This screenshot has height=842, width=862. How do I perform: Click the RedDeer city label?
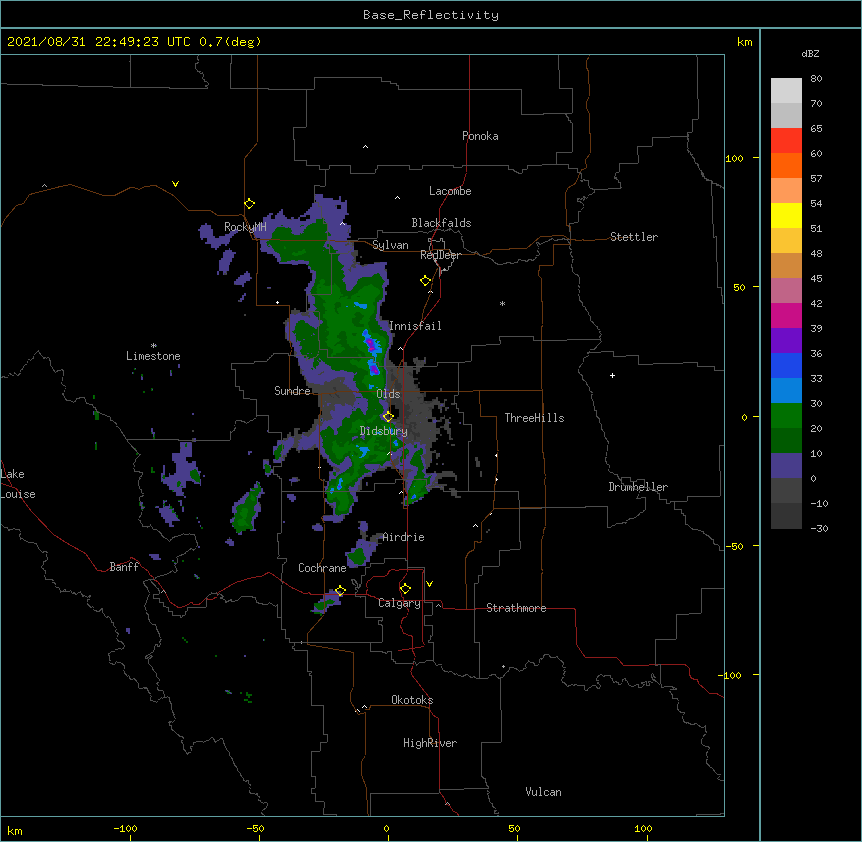click(x=440, y=255)
